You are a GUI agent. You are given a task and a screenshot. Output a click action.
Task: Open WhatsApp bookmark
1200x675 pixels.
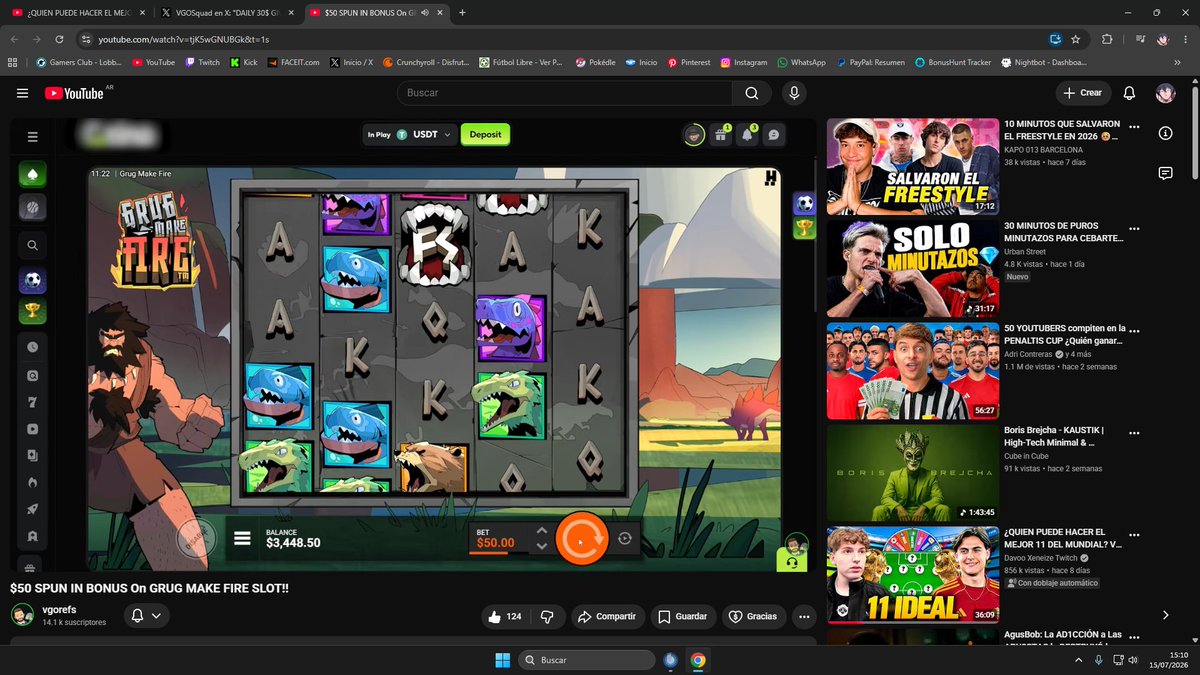801,62
